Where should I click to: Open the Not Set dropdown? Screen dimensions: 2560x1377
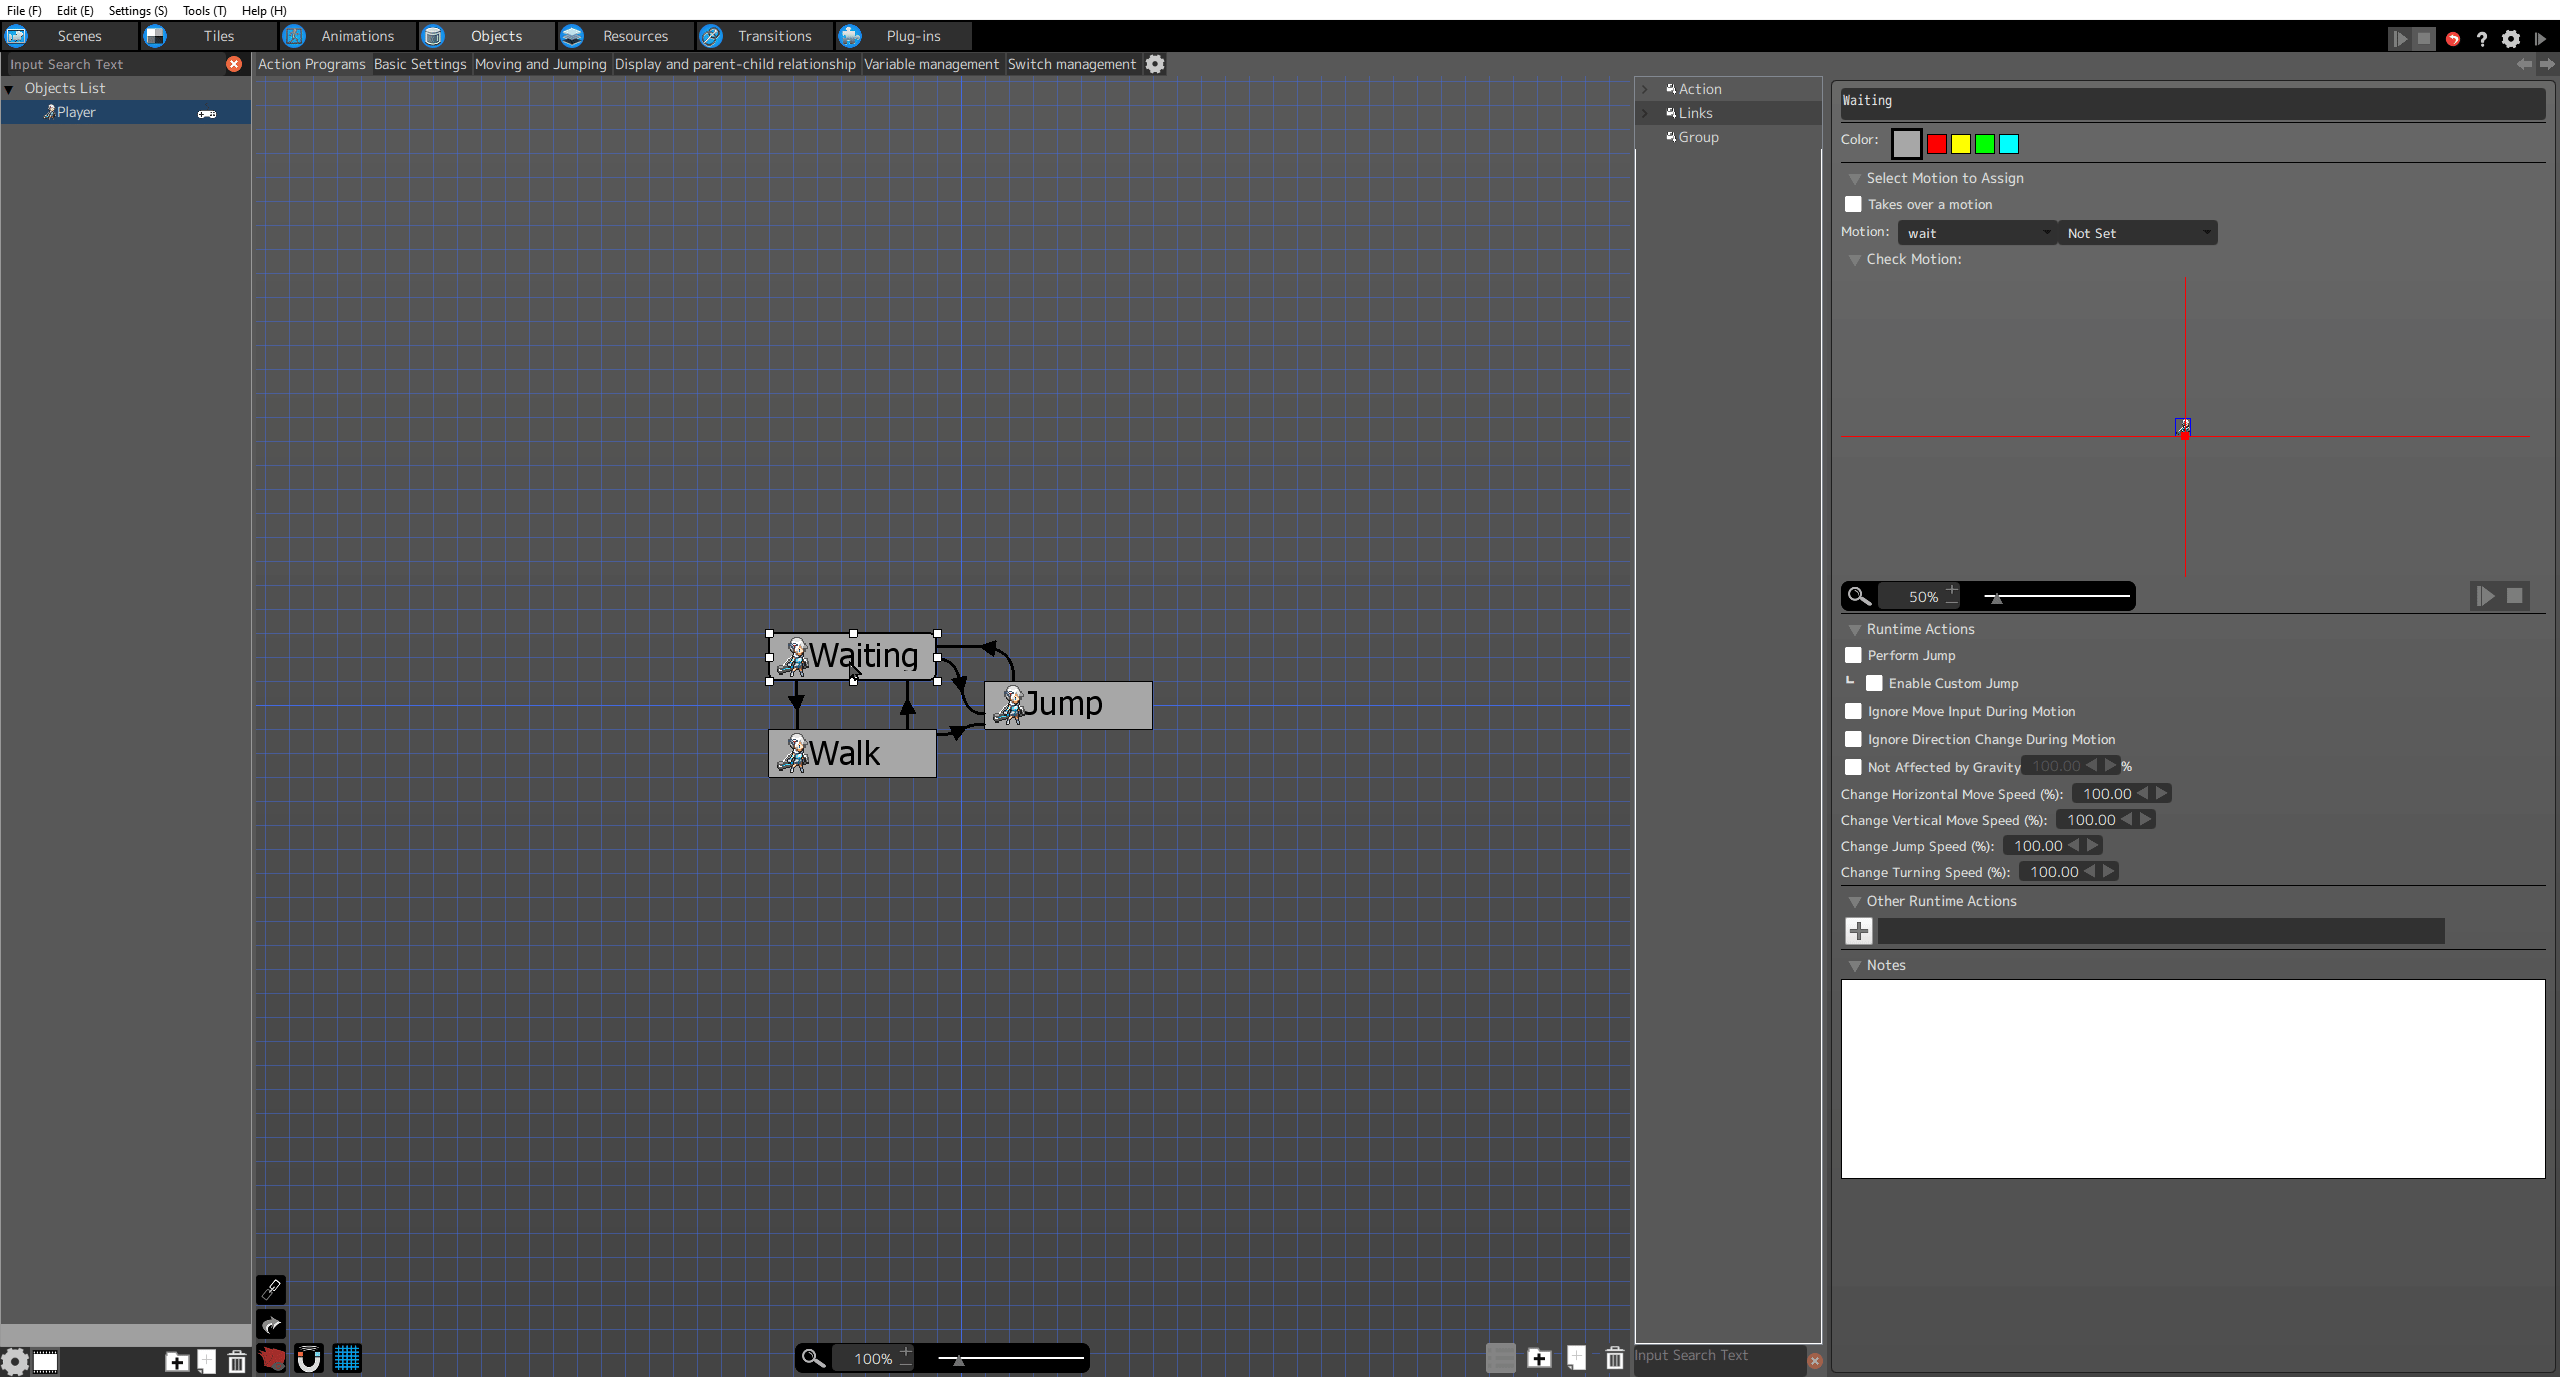tap(2137, 233)
